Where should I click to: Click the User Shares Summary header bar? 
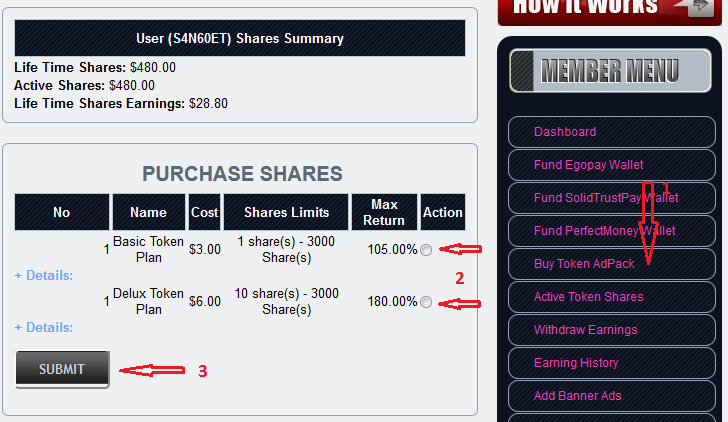pos(240,39)
